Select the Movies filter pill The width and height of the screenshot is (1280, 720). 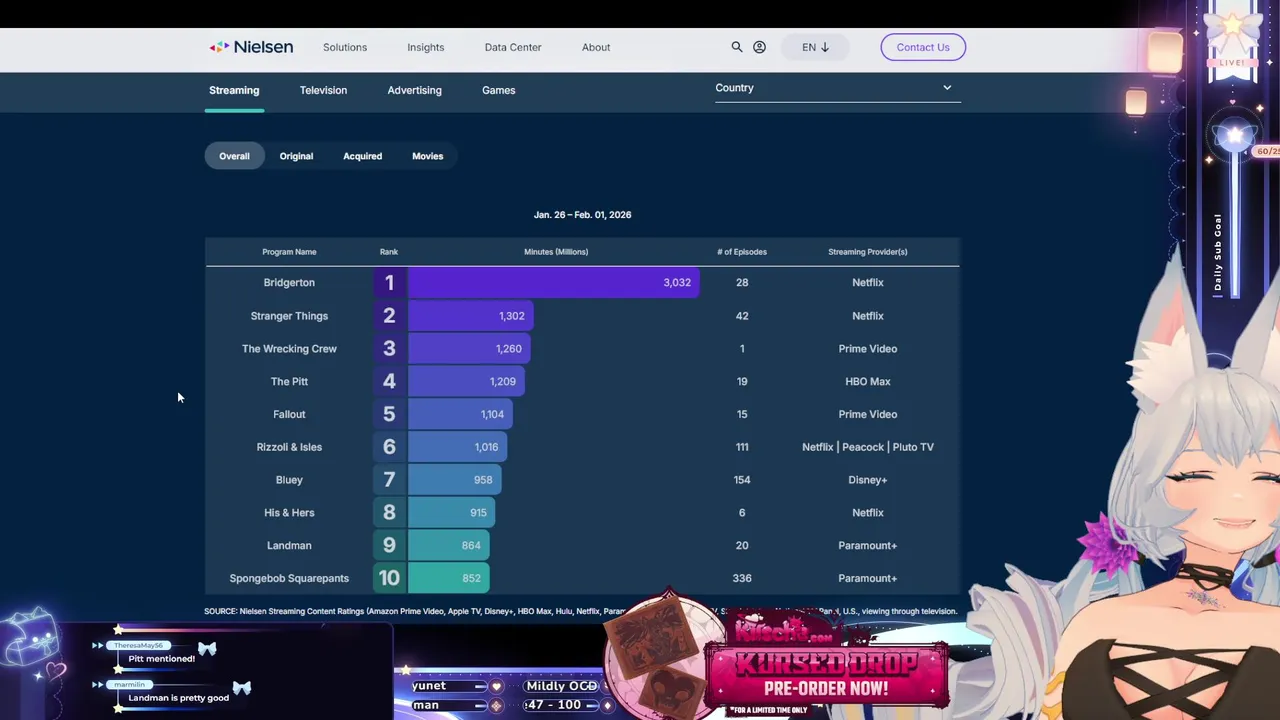coord(427,156)
